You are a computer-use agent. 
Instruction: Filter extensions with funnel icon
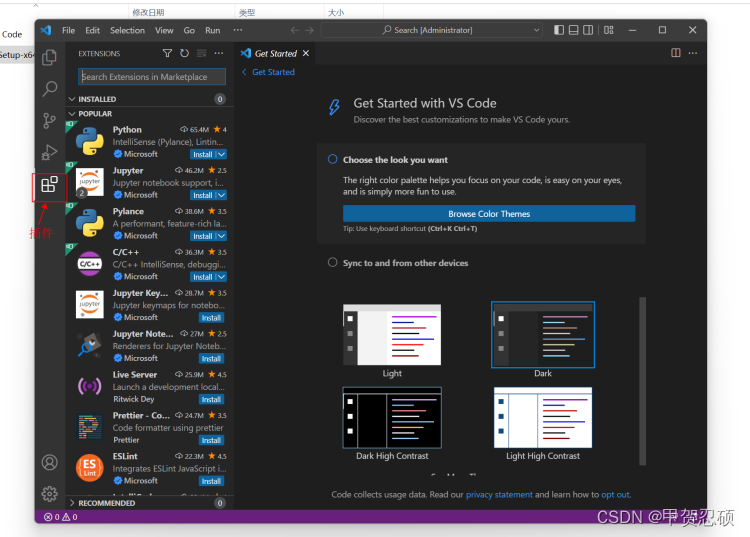click(167, 53)
